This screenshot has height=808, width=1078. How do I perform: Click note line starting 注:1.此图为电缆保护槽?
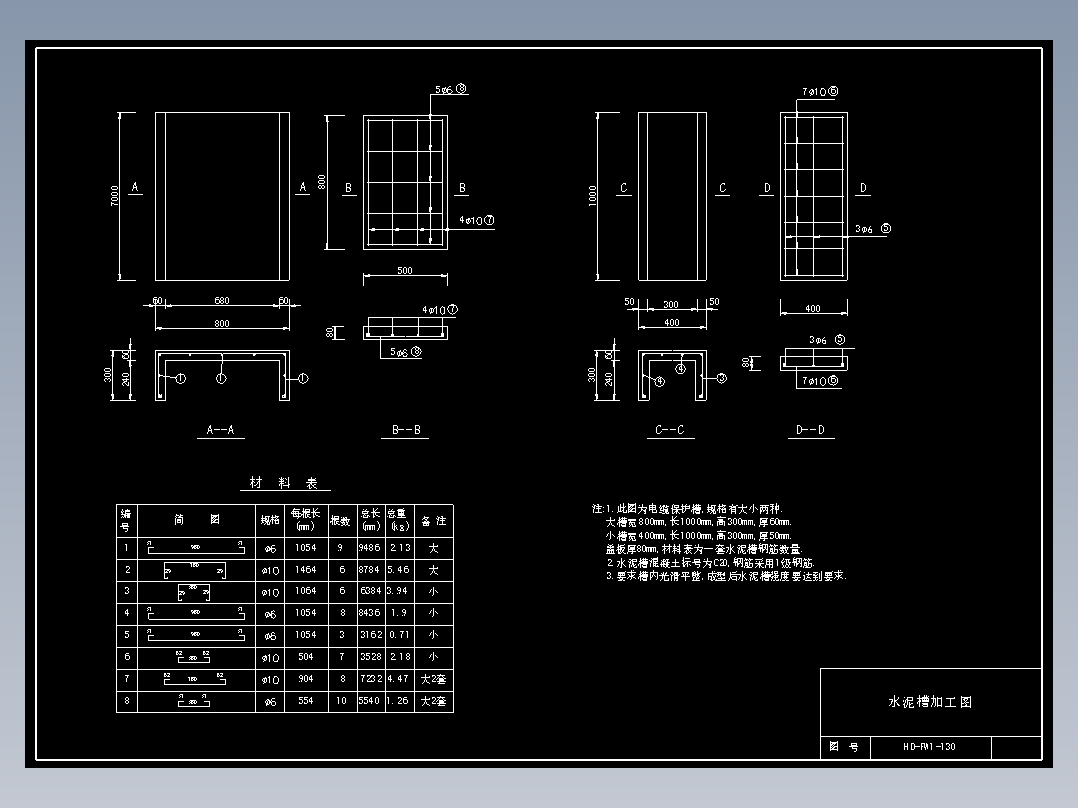[x=687, y=509]
